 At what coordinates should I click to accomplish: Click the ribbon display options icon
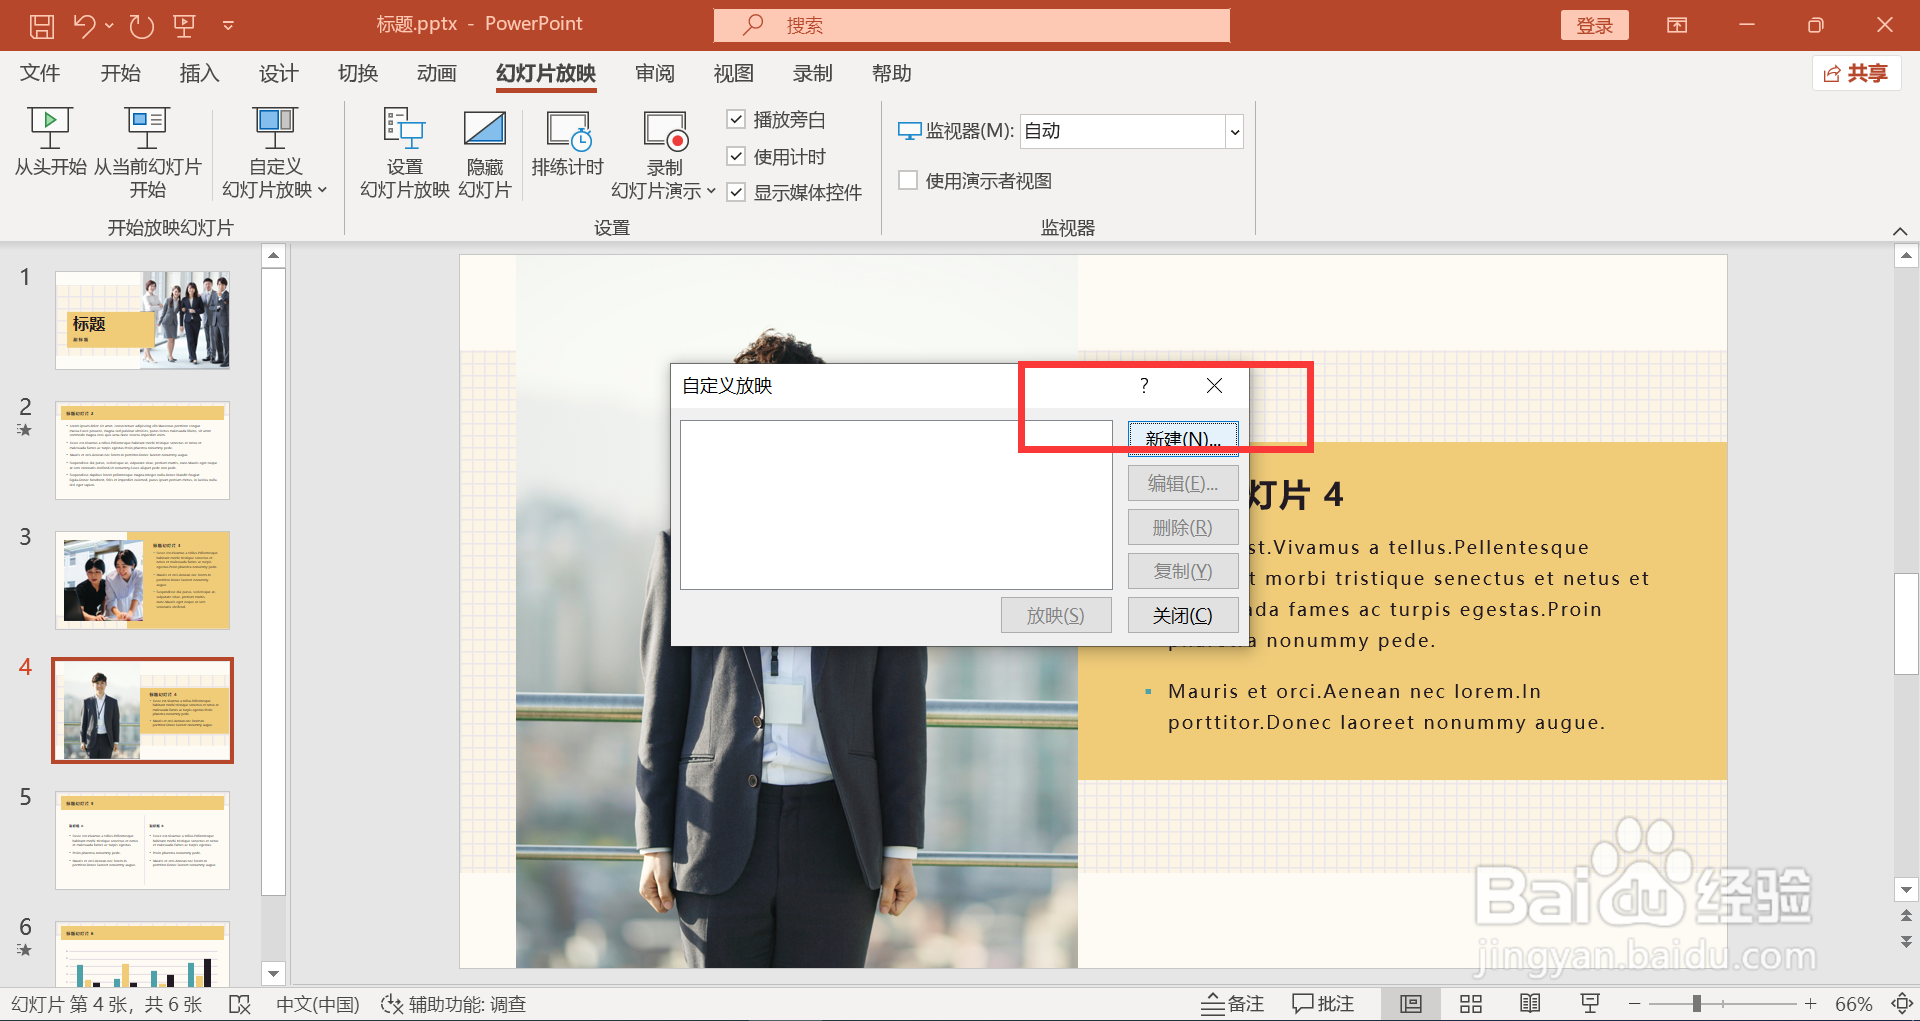click(x=1677, y=25)
